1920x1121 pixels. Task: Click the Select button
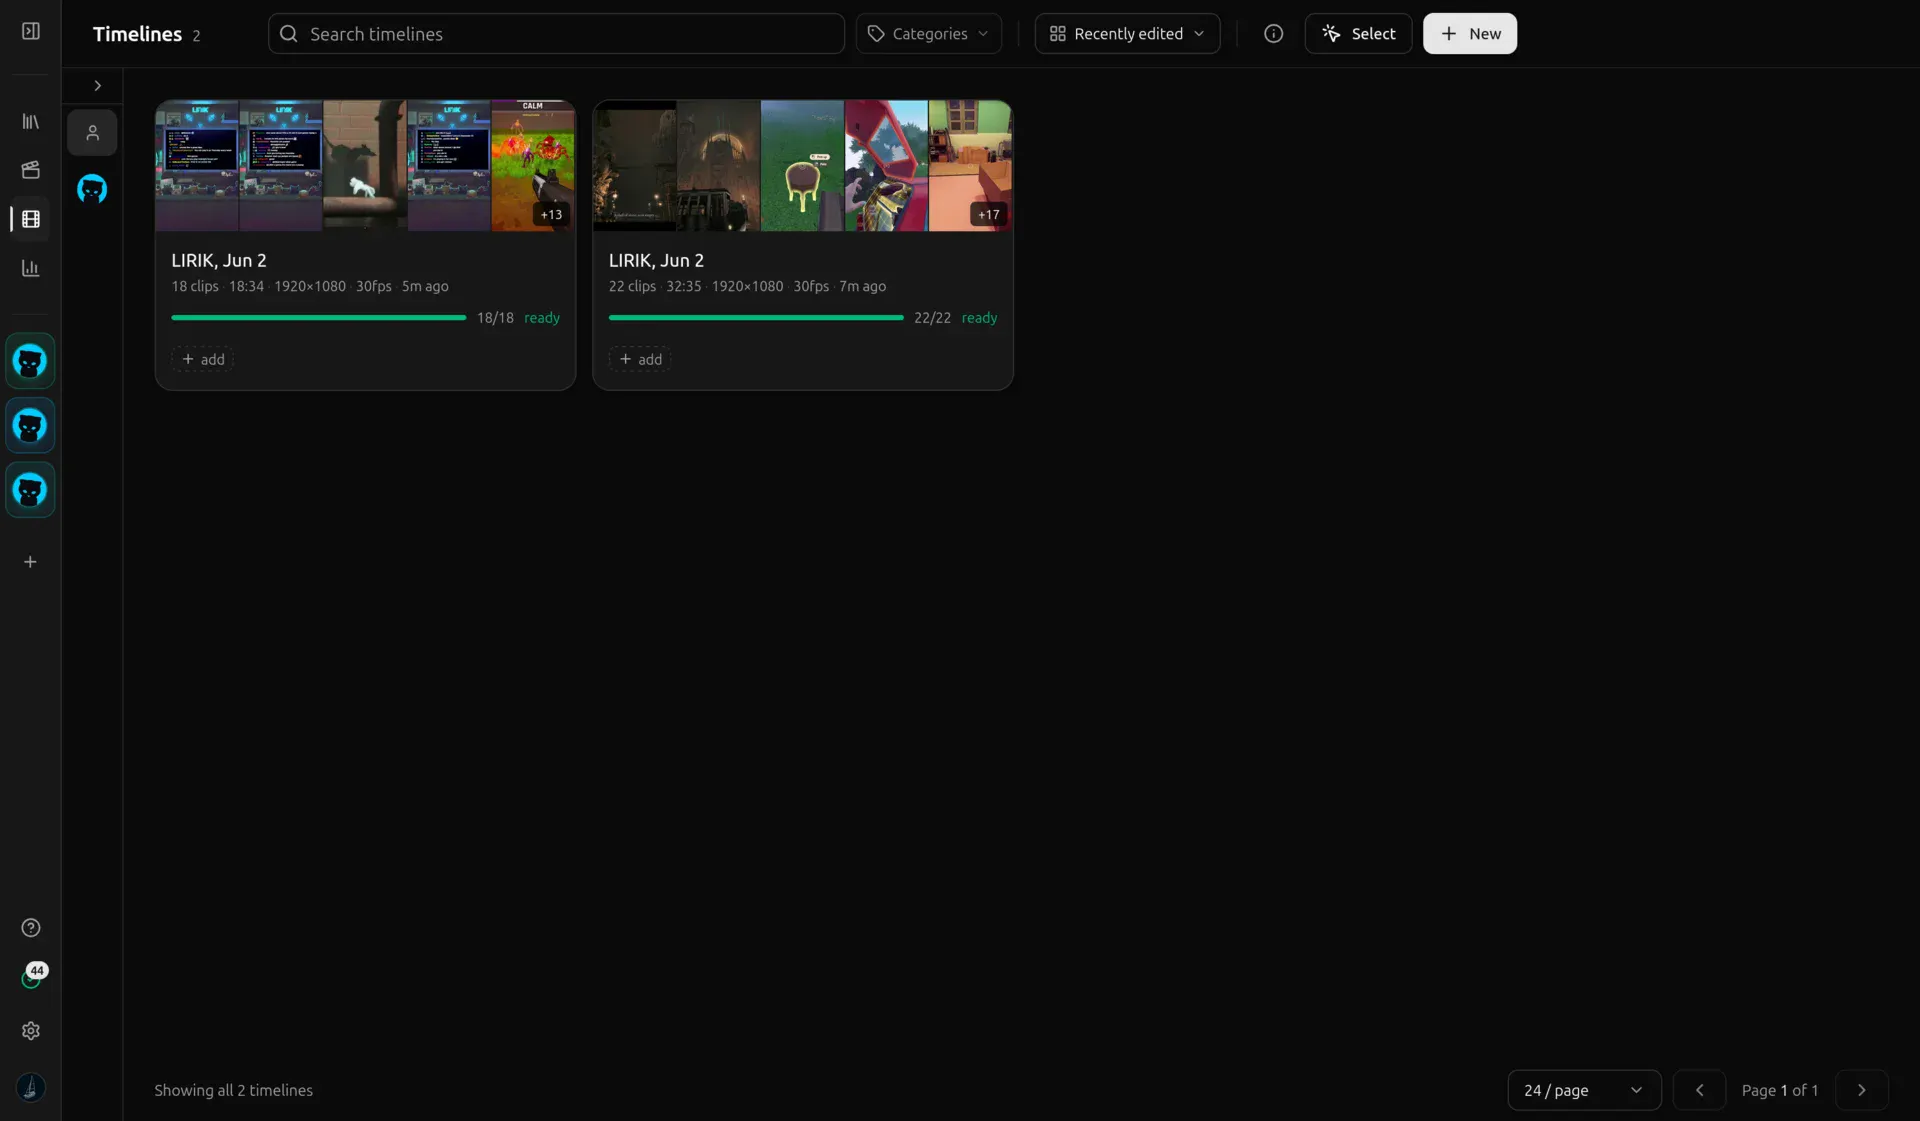[x=1358, y=33]
